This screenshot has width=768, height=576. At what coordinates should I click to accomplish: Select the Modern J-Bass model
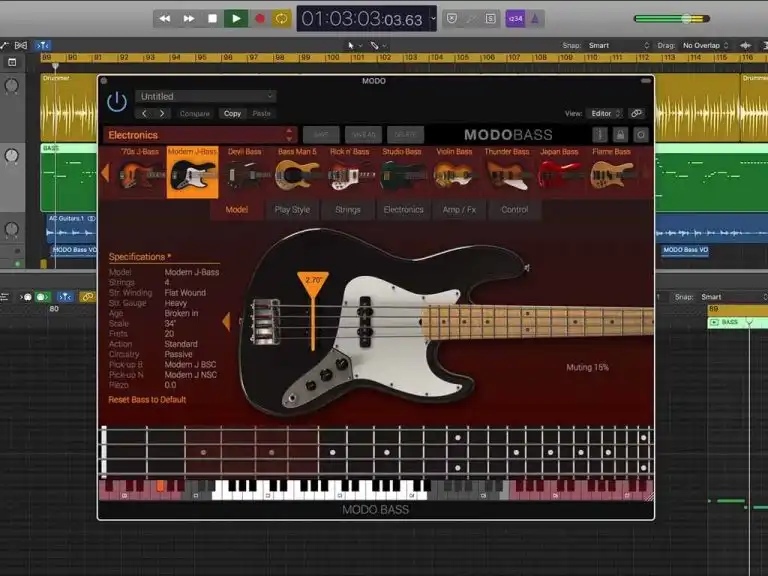click(192, 171)
